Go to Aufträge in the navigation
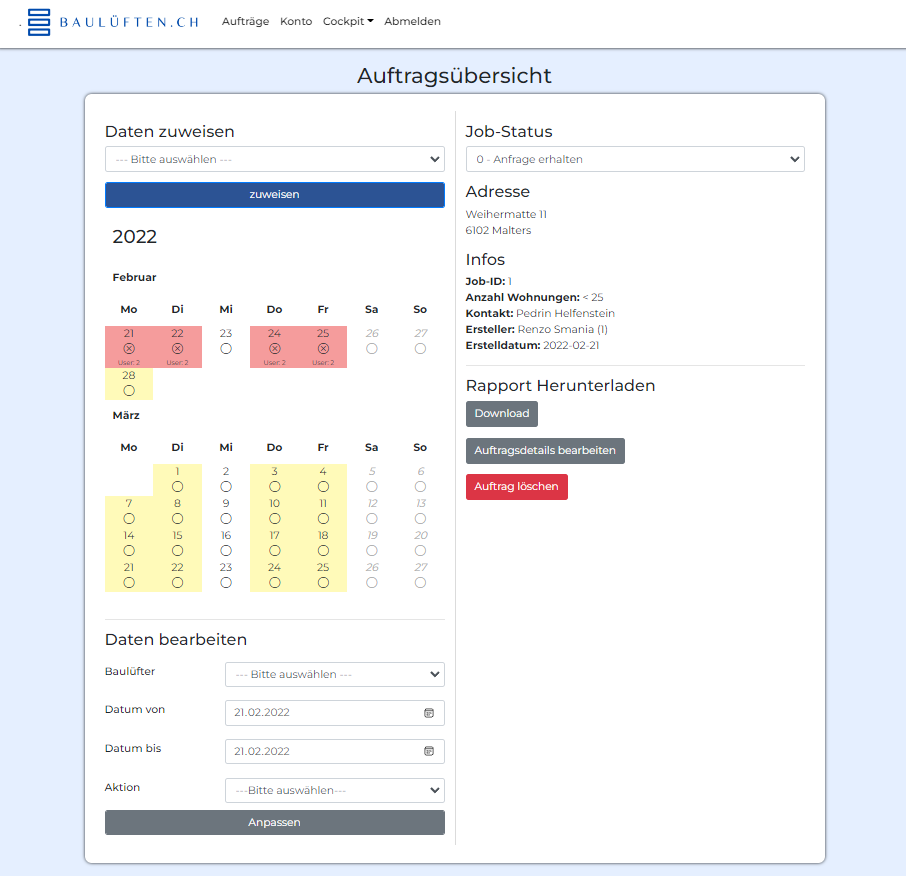The image size is (906, 876). 245,21
